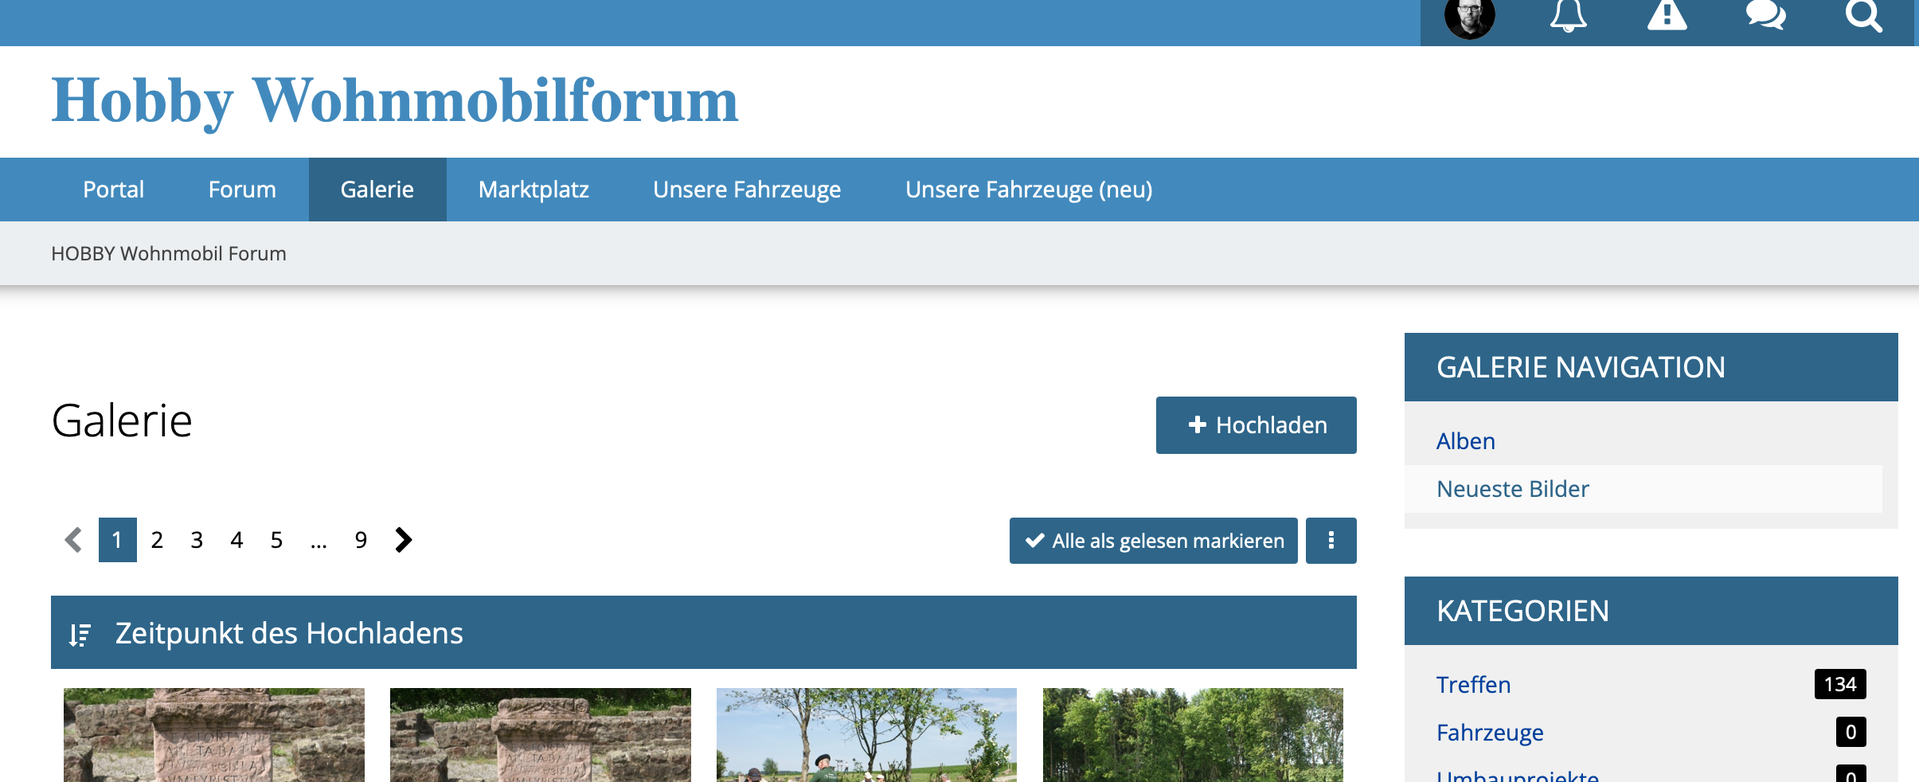Click the previous page arrow
The width and height of the screenshot is (1919, 782).
pos(73,540)
